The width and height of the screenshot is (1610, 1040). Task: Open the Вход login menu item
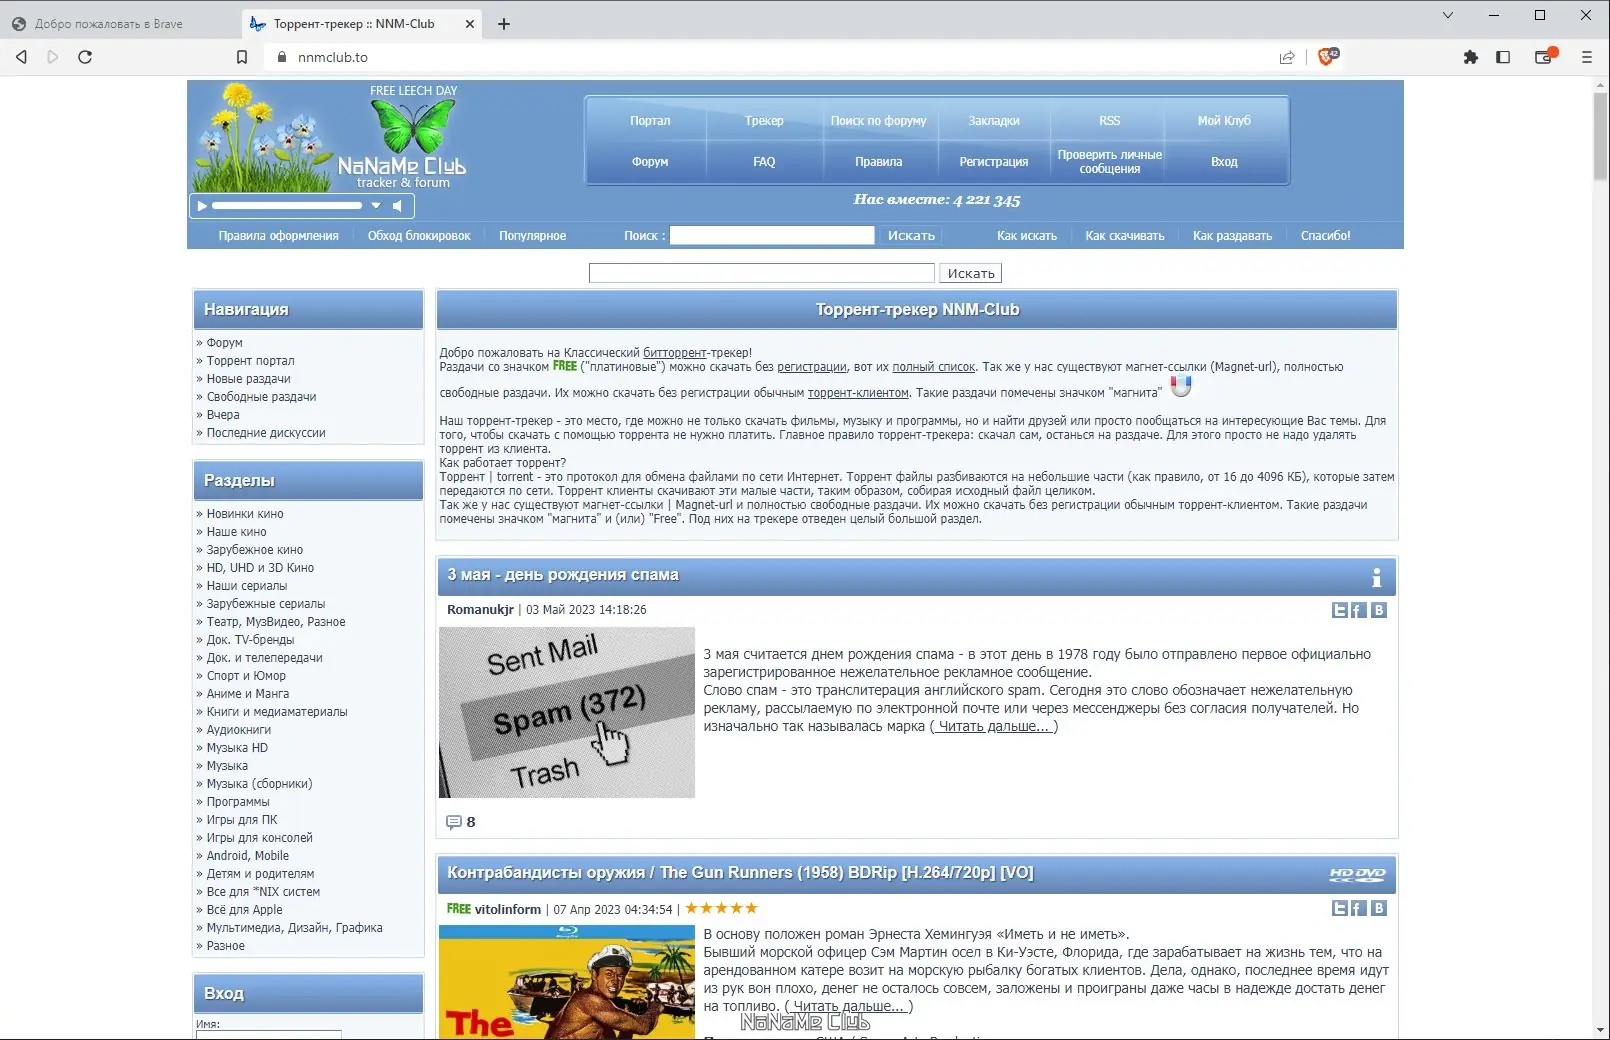pos(1224,162)
